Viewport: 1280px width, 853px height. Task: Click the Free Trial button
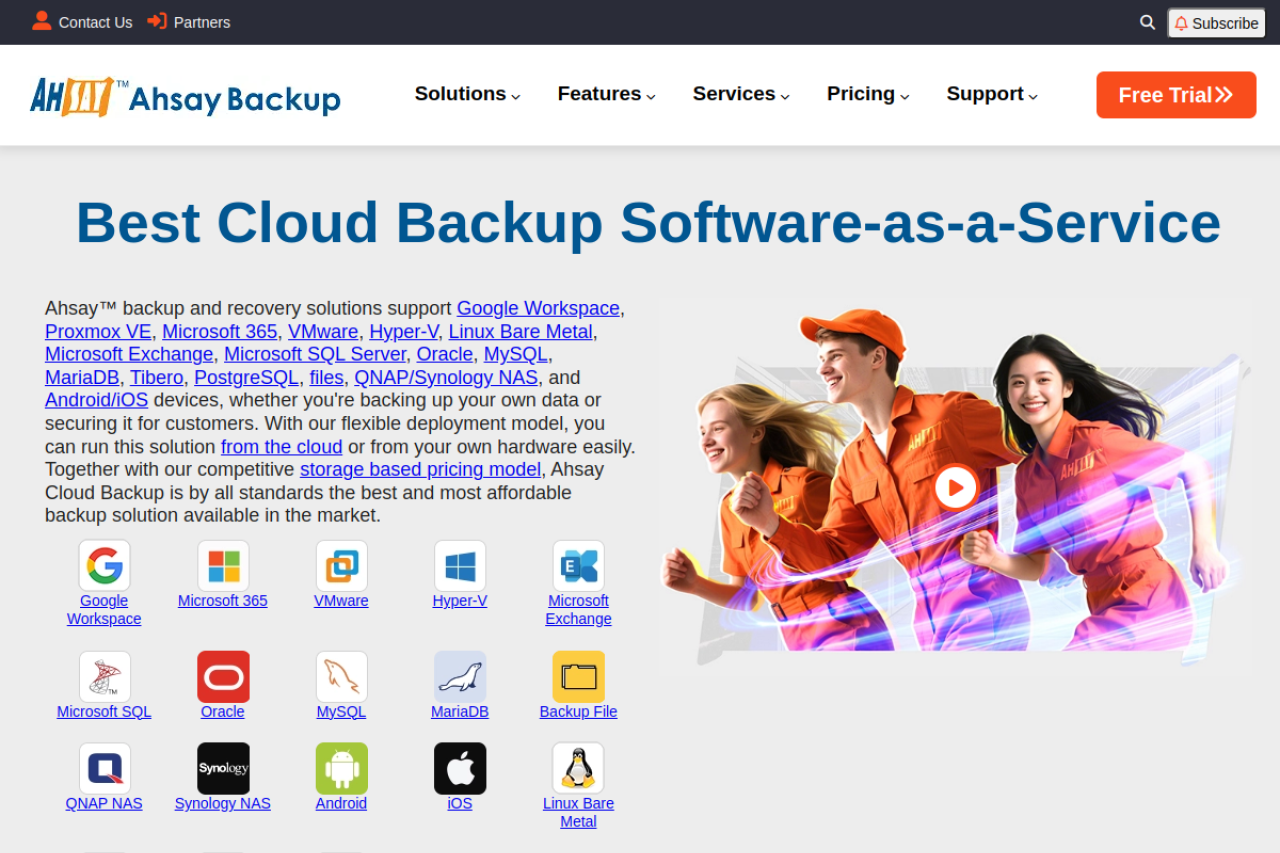tap(1175, 95)
